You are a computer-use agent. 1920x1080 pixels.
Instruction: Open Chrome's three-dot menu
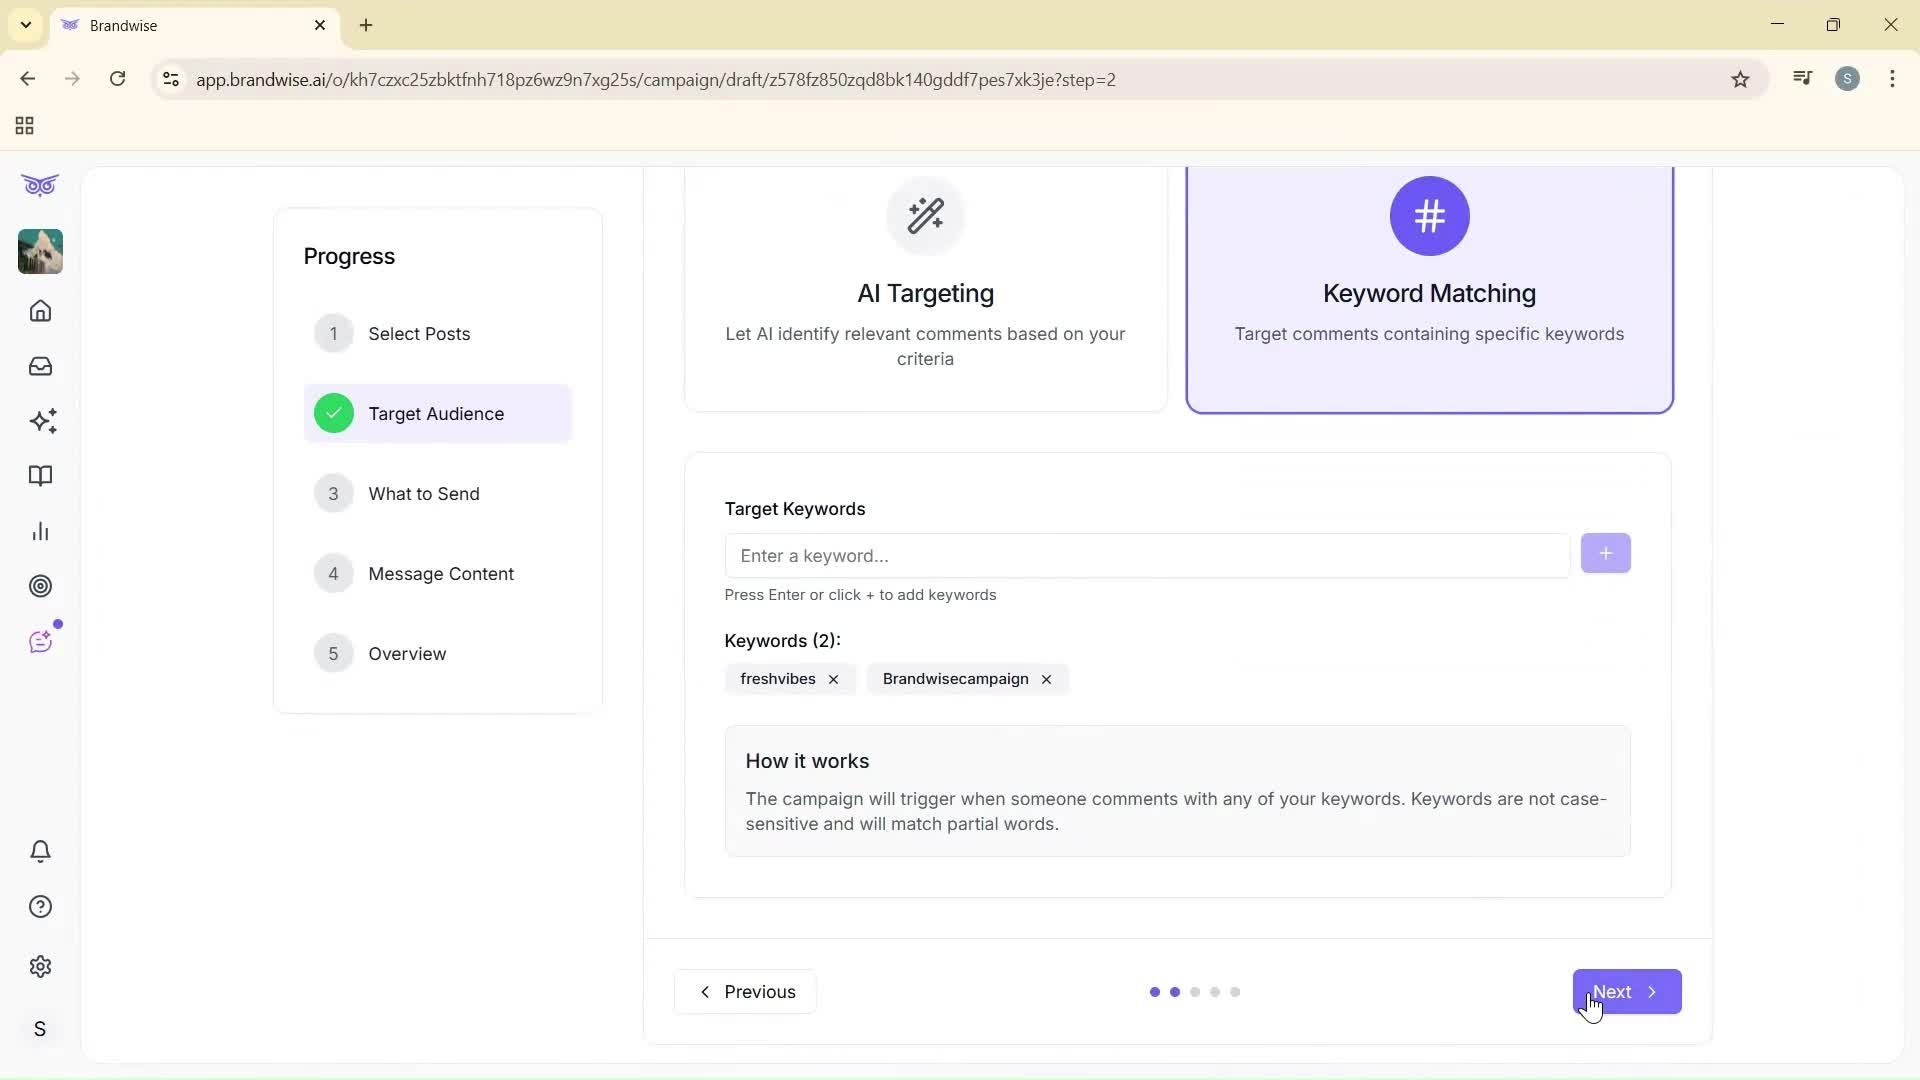1892,79
